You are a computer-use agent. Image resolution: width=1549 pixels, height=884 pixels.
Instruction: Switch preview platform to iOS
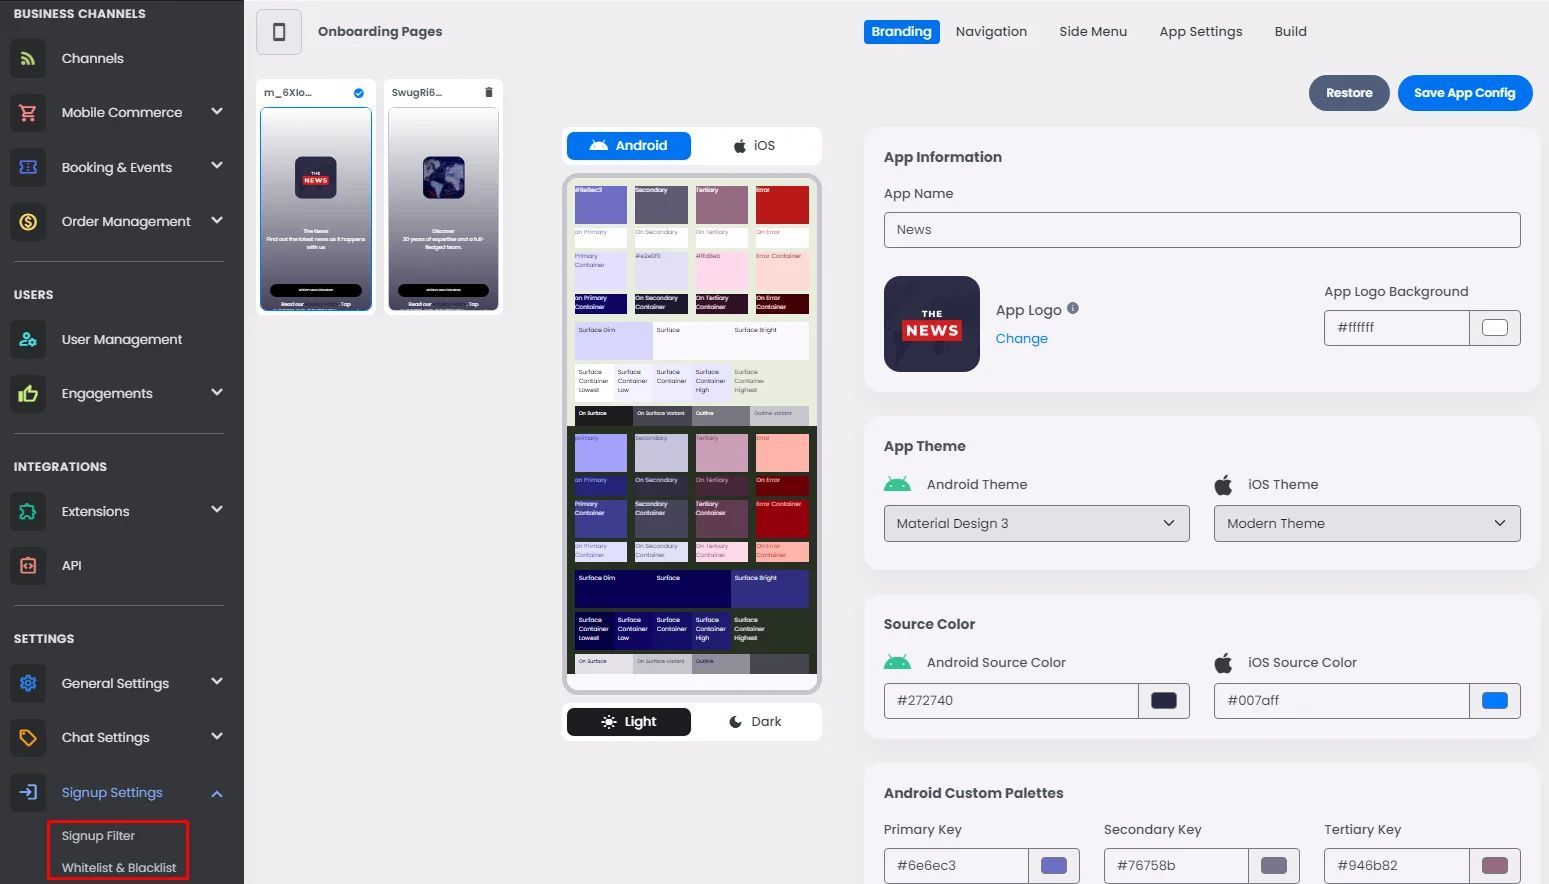pyautogui.click(x=755, y=146)
